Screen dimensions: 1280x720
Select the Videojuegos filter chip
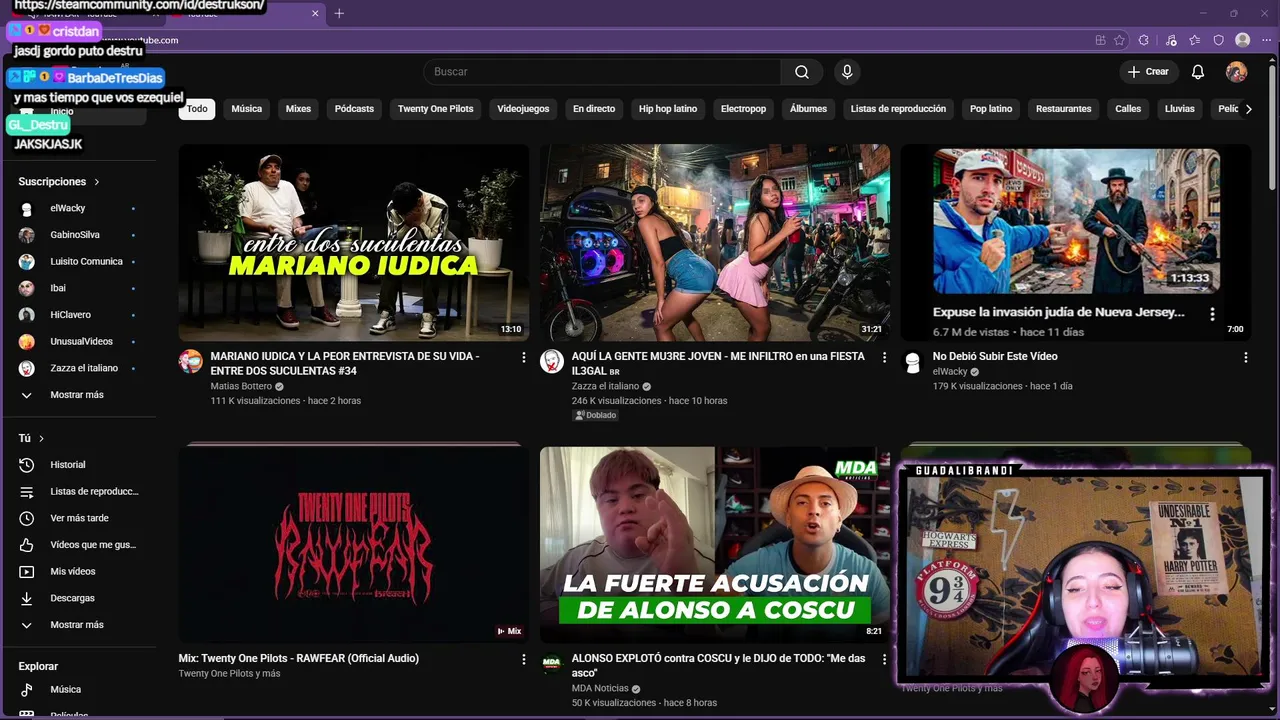523,109
